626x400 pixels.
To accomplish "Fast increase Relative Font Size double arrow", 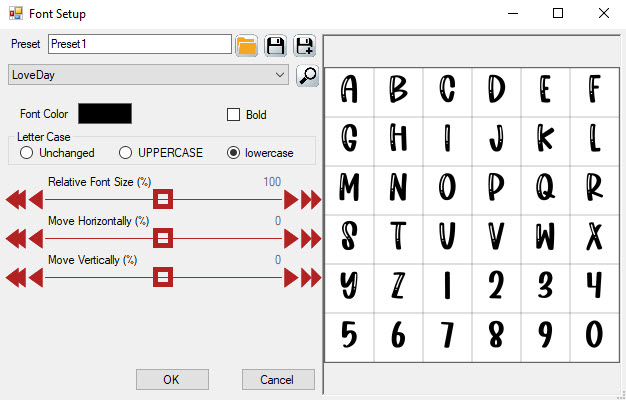I will (311, 200).
